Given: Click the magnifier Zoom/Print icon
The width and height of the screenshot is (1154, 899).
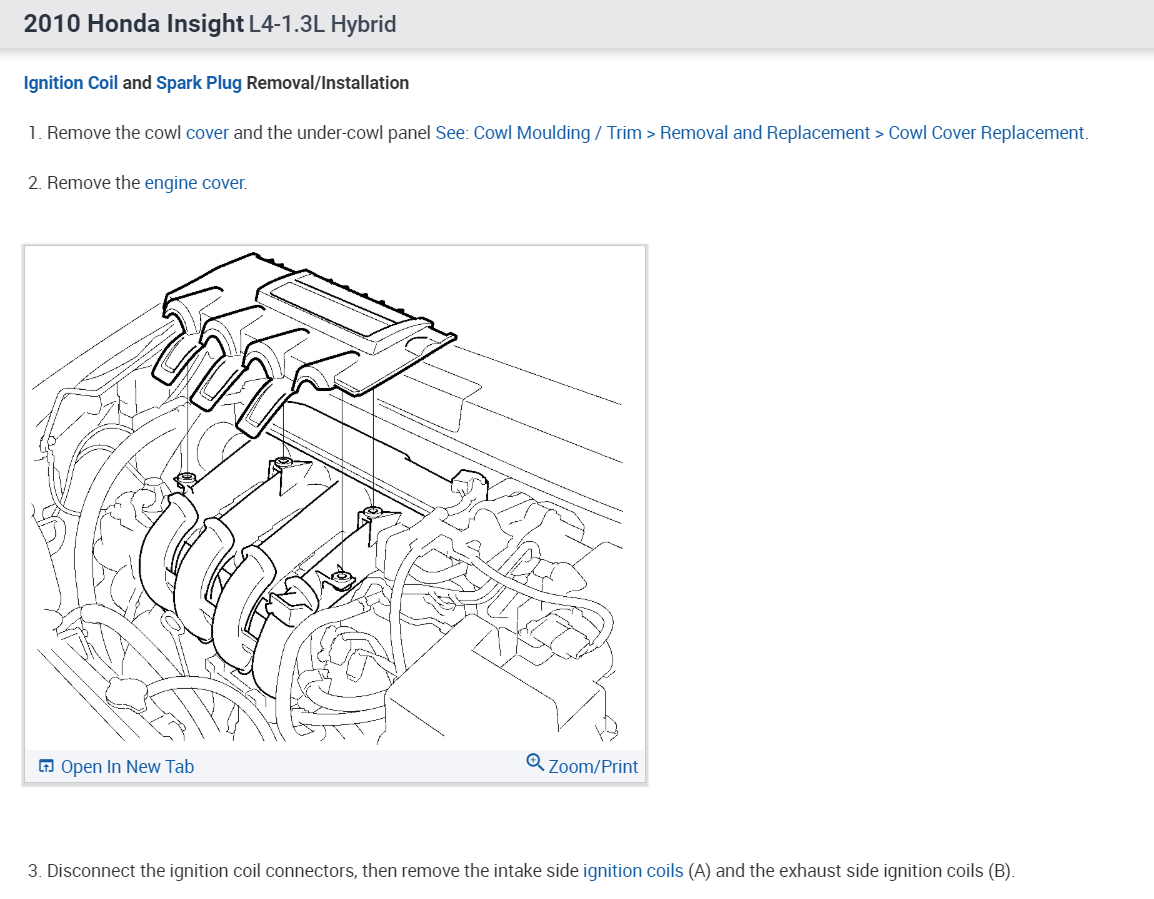Looking at the screenshot, I should [535, 763].
